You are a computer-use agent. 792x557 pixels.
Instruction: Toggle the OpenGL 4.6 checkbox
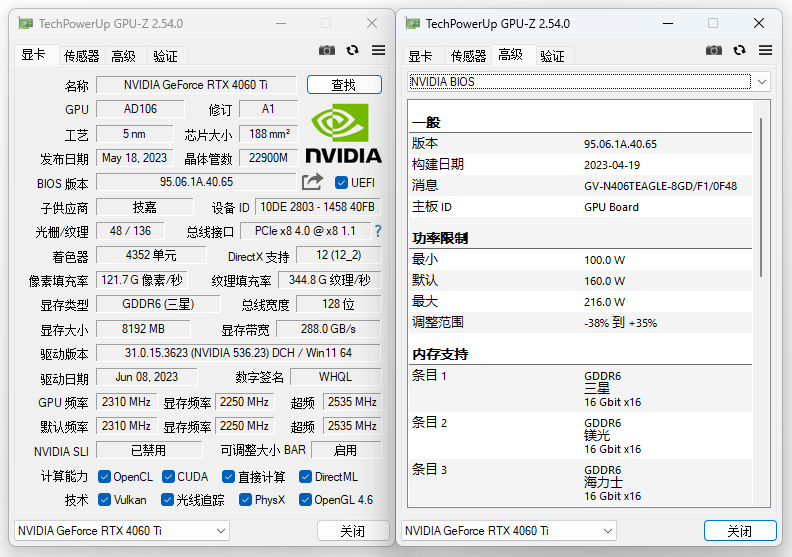point(305,500)
